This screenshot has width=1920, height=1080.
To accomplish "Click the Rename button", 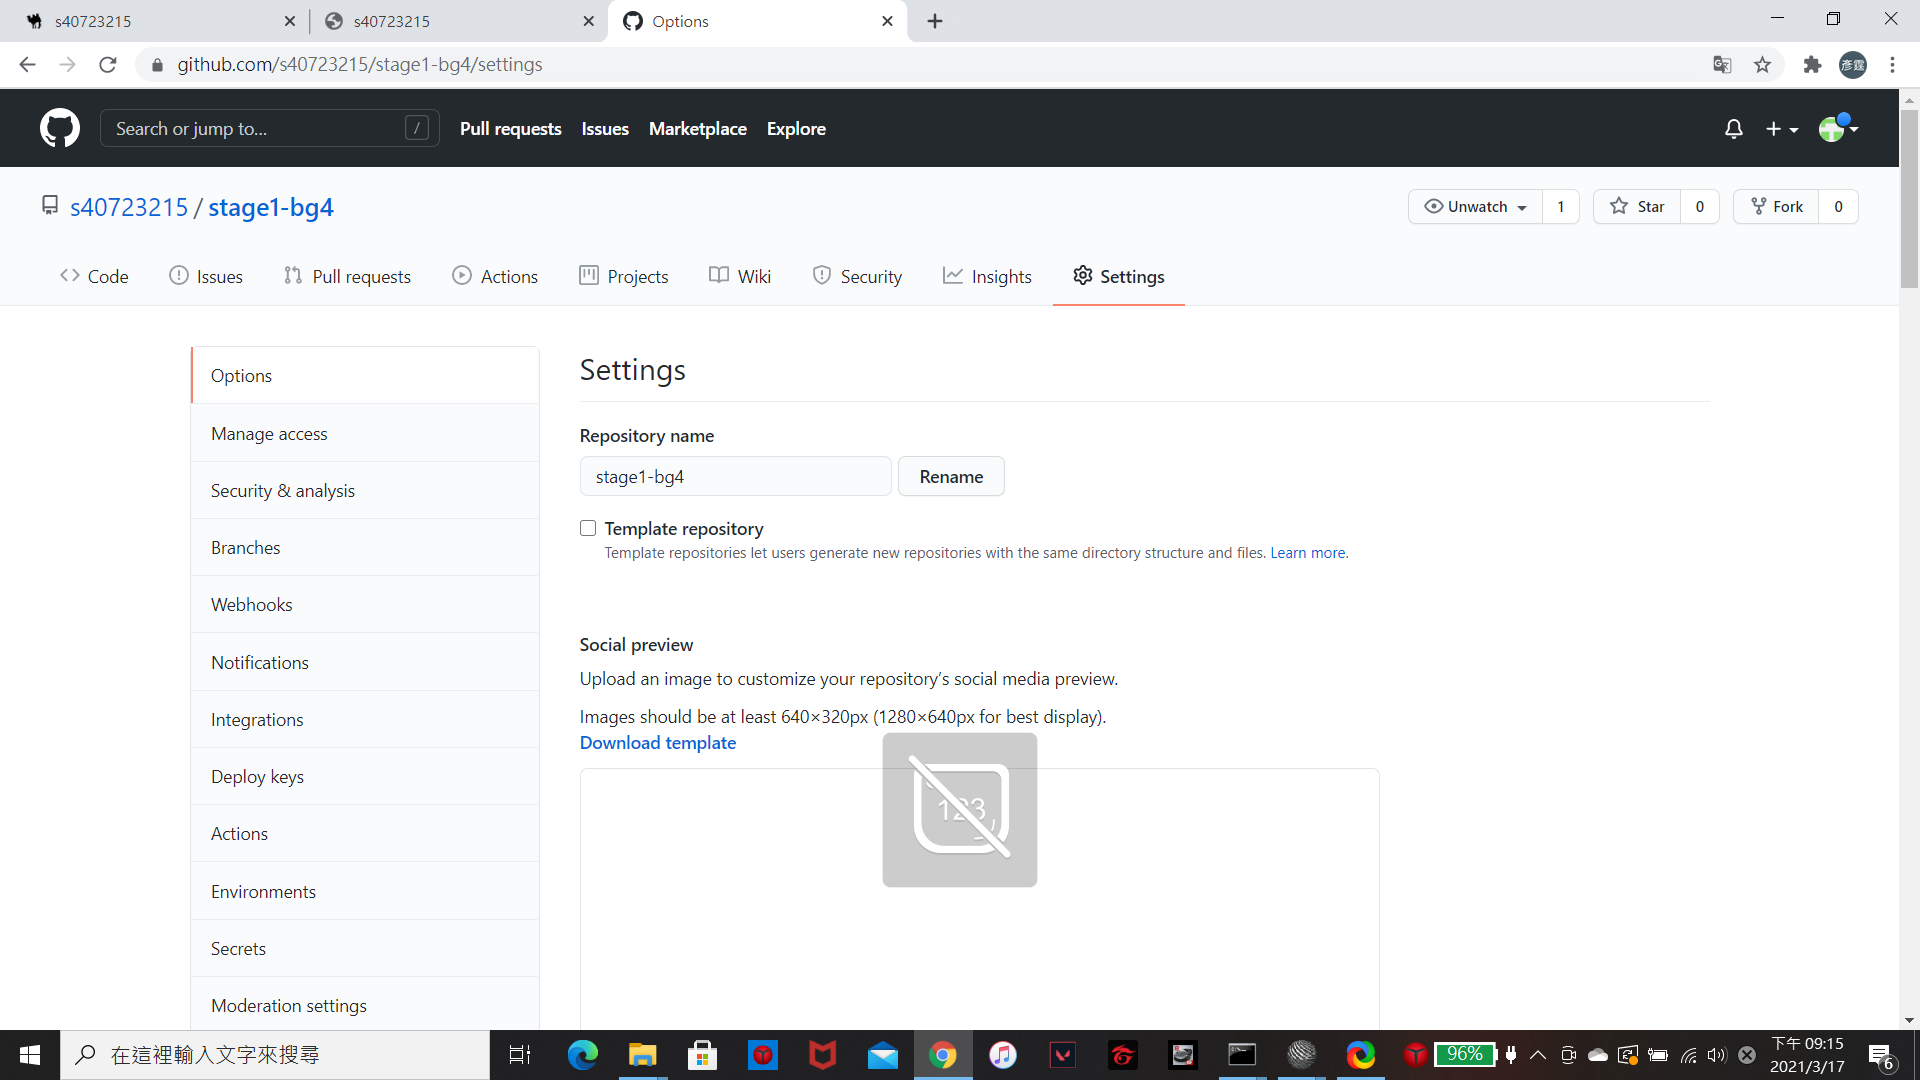I will tap(951, 477).
